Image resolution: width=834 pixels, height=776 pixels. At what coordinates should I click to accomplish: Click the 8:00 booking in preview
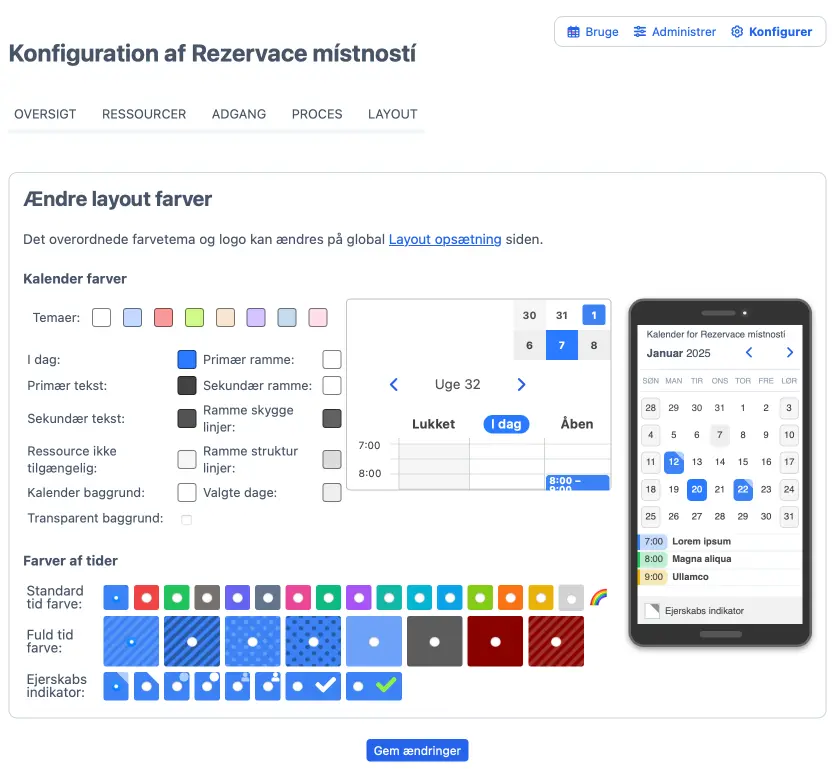tap(577, 482)
